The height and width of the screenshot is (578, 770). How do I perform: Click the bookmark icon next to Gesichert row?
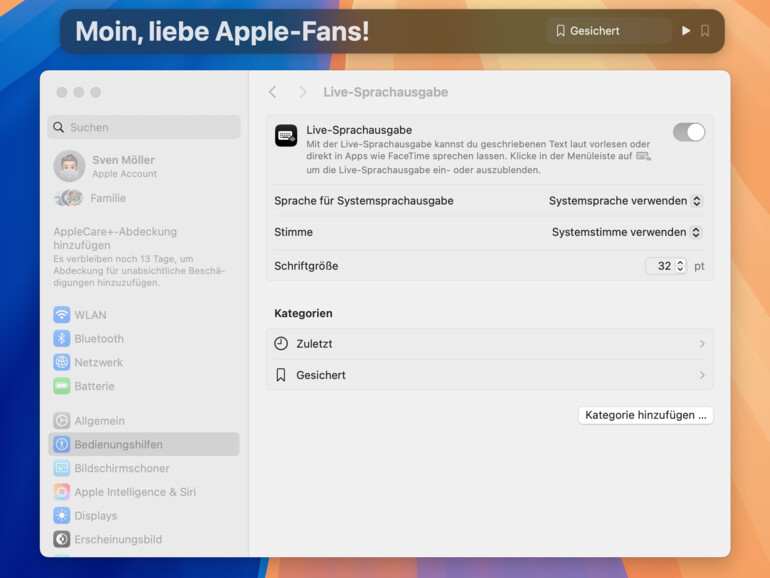pyautogui.click(x=281, y=375)
